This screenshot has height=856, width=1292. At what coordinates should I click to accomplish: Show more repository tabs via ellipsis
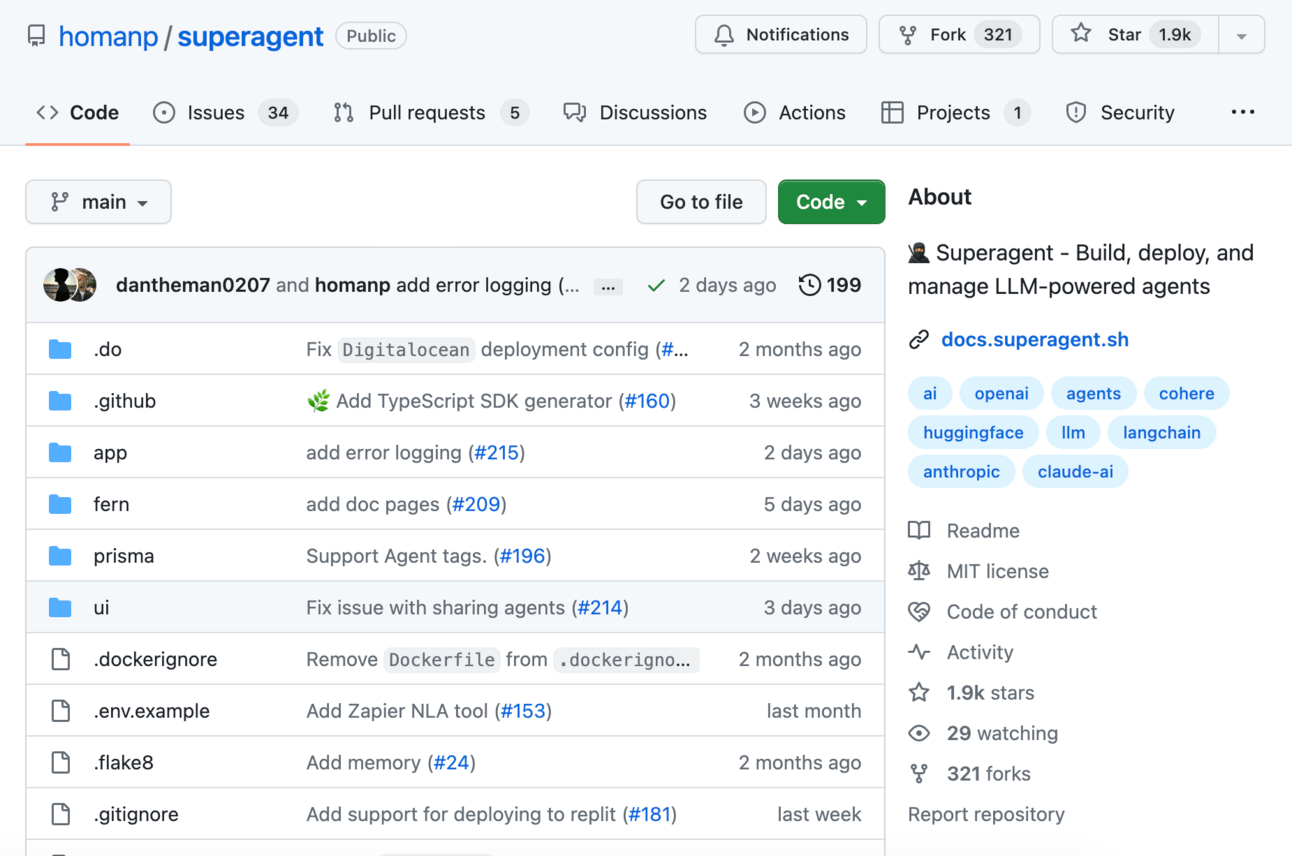(x=1243, y=112)
